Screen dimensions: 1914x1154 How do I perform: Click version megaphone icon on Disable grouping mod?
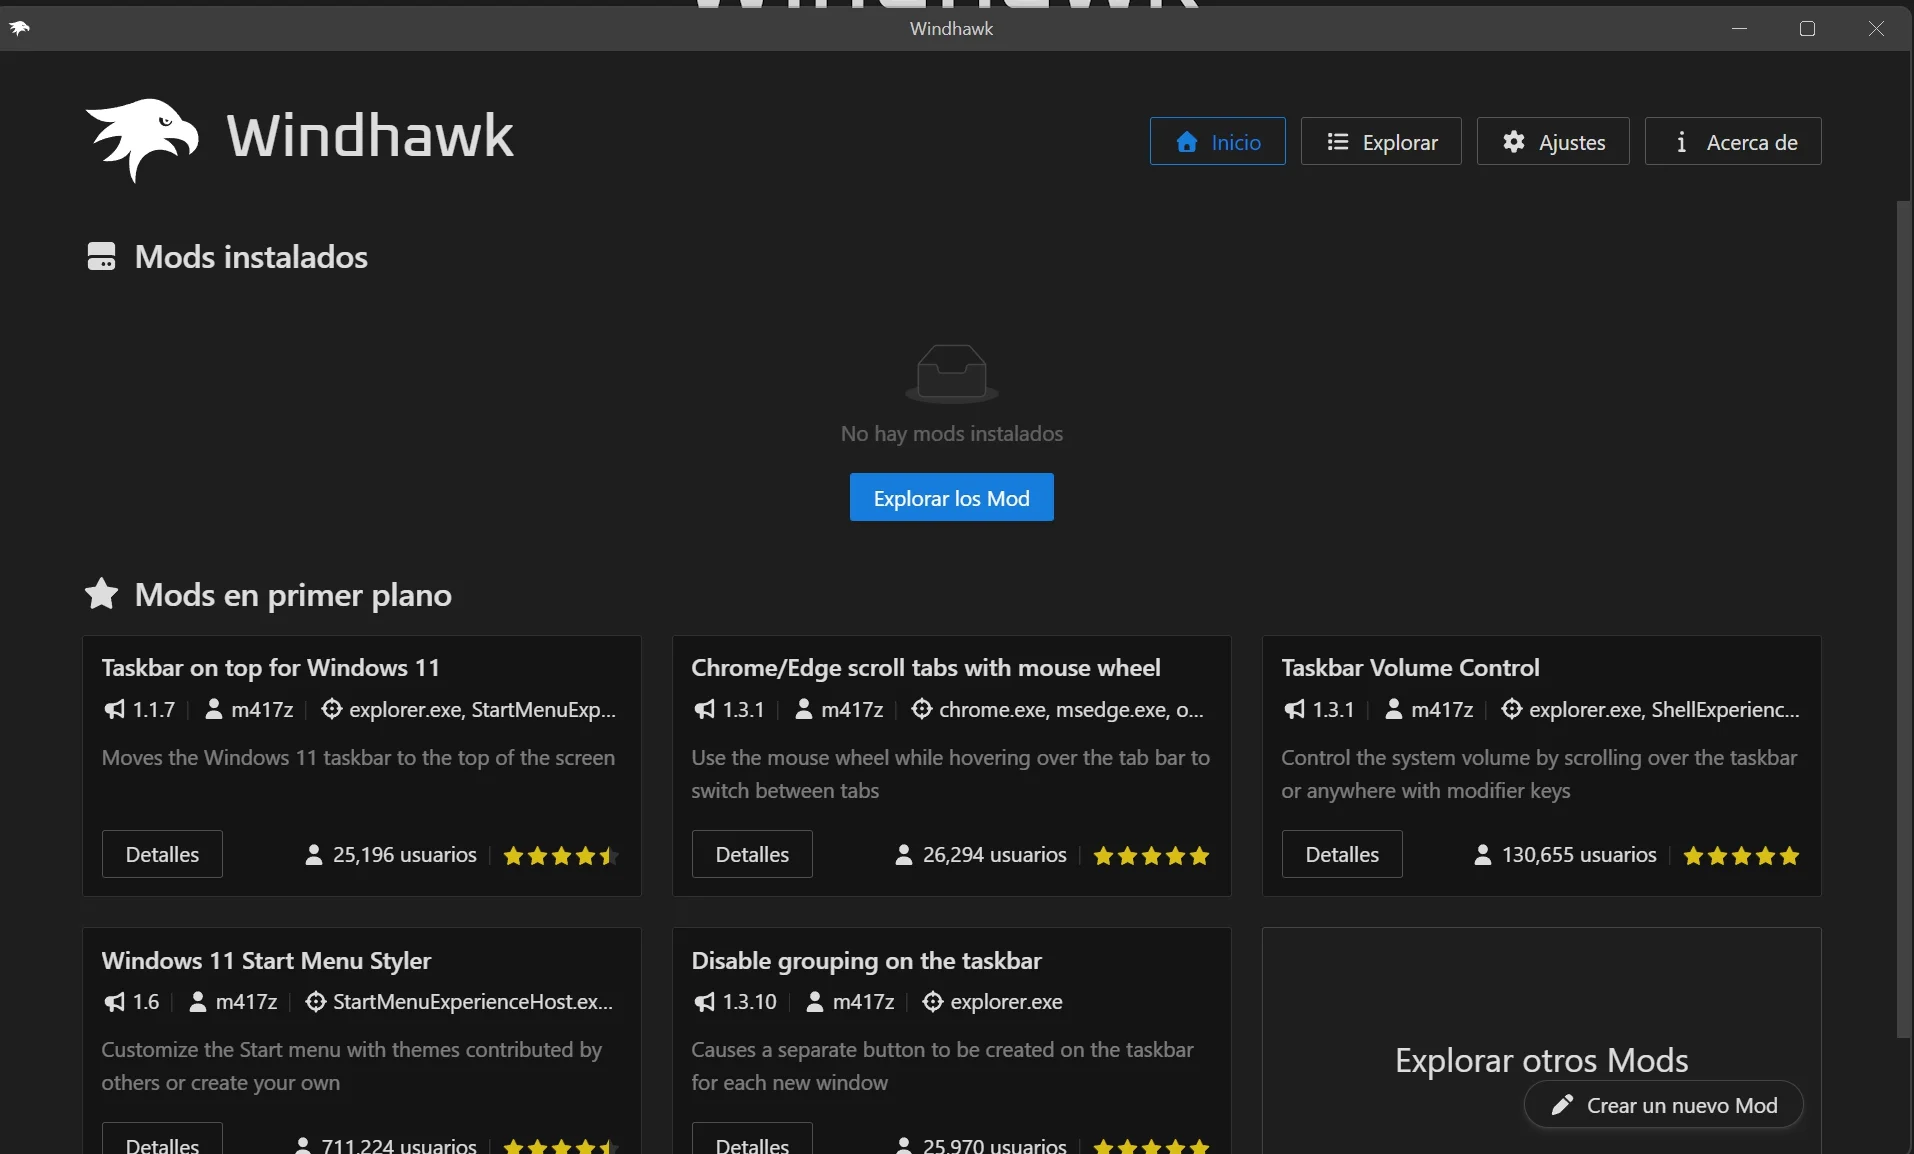(x=704, y=1001)
